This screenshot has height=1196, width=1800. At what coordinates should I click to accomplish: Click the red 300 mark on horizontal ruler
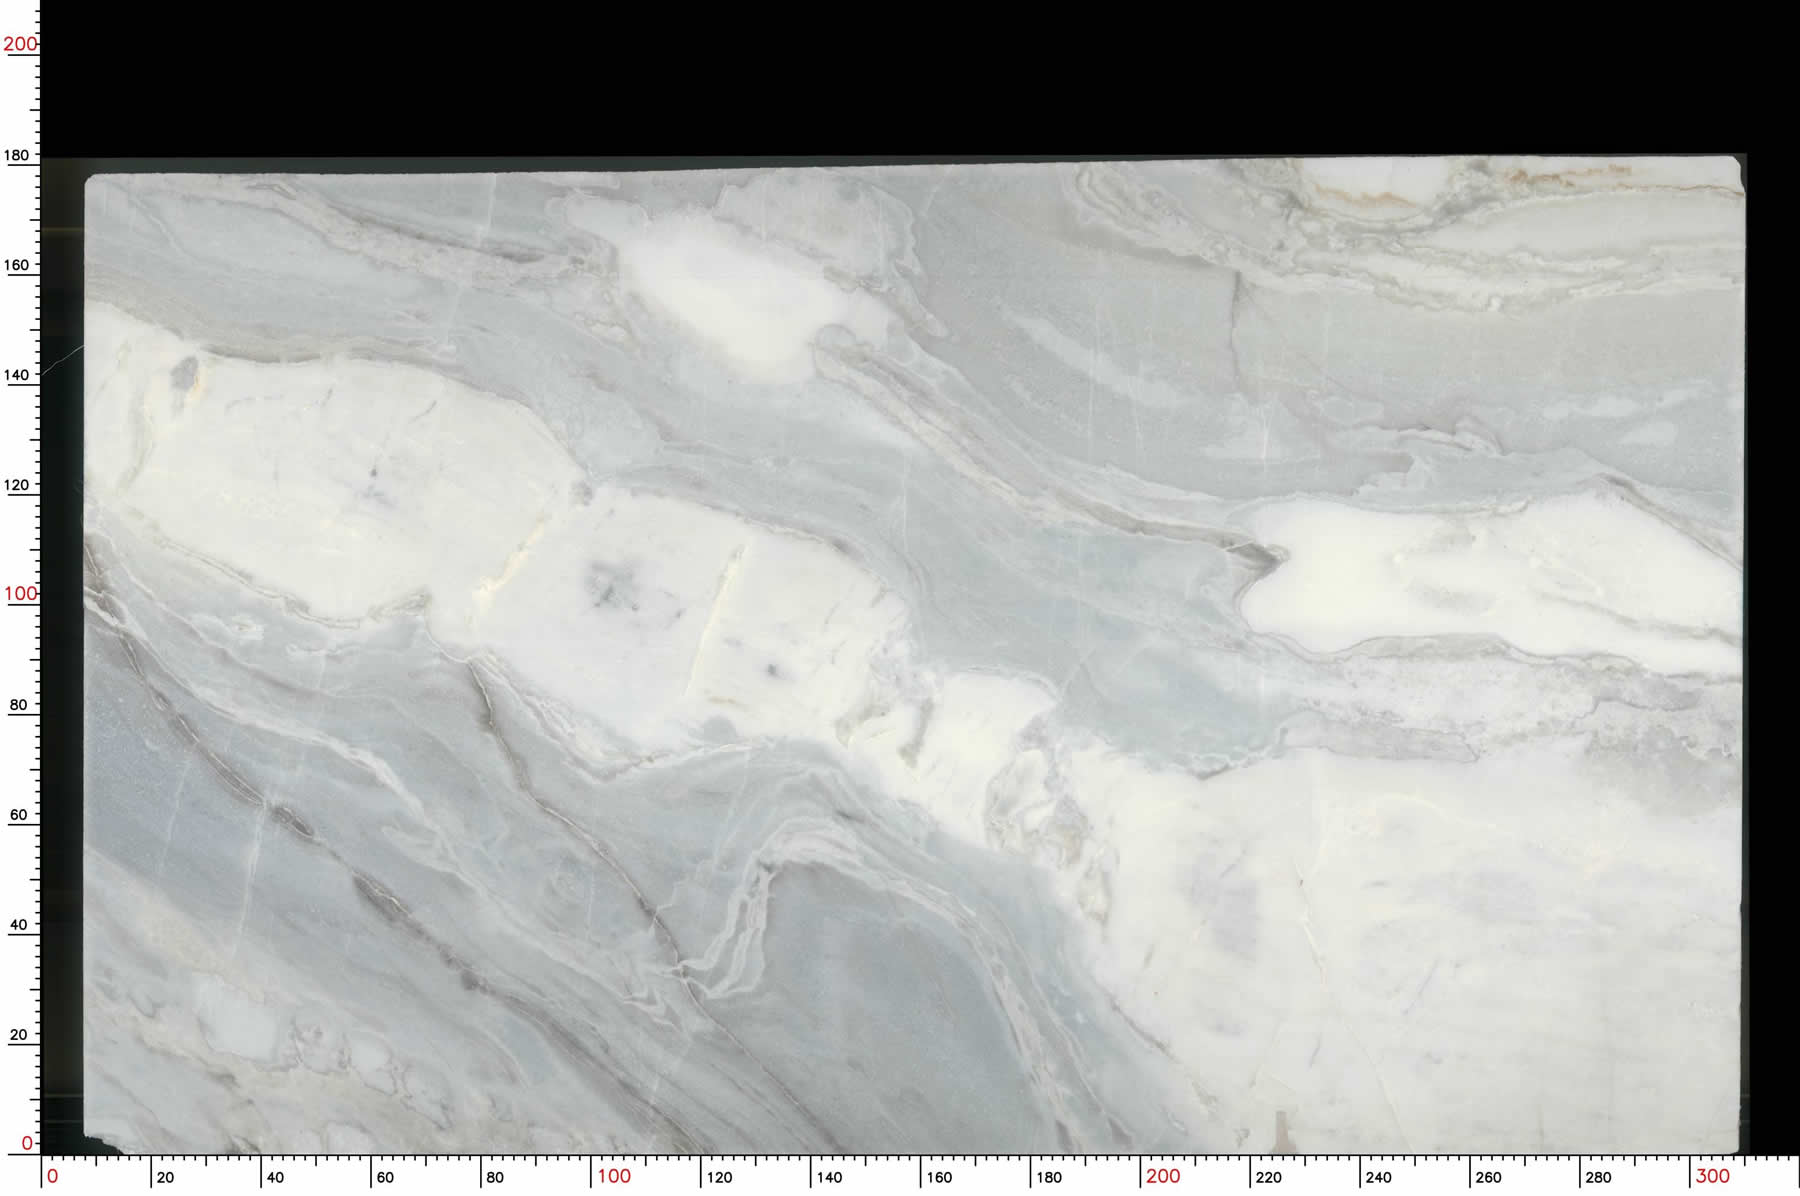1712,1176
